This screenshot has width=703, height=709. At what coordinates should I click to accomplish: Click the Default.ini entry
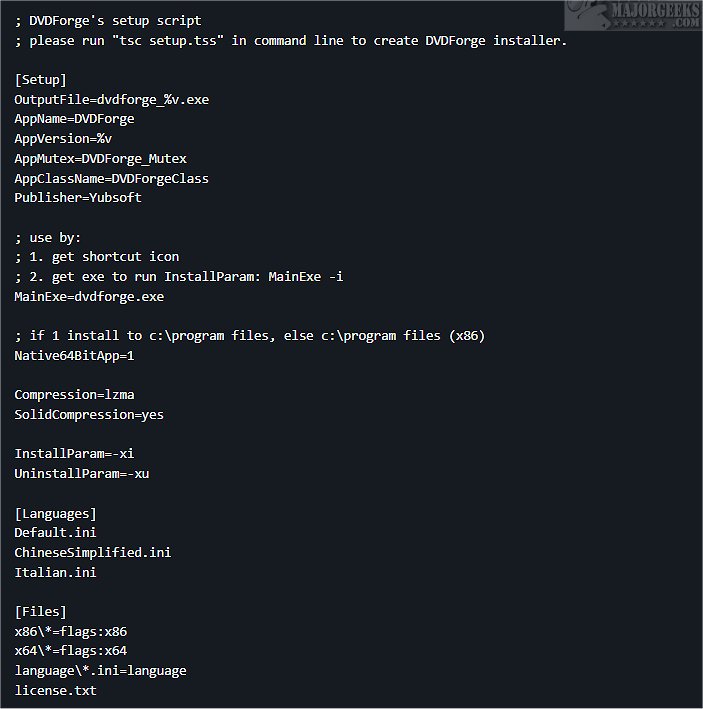[55, 533]
